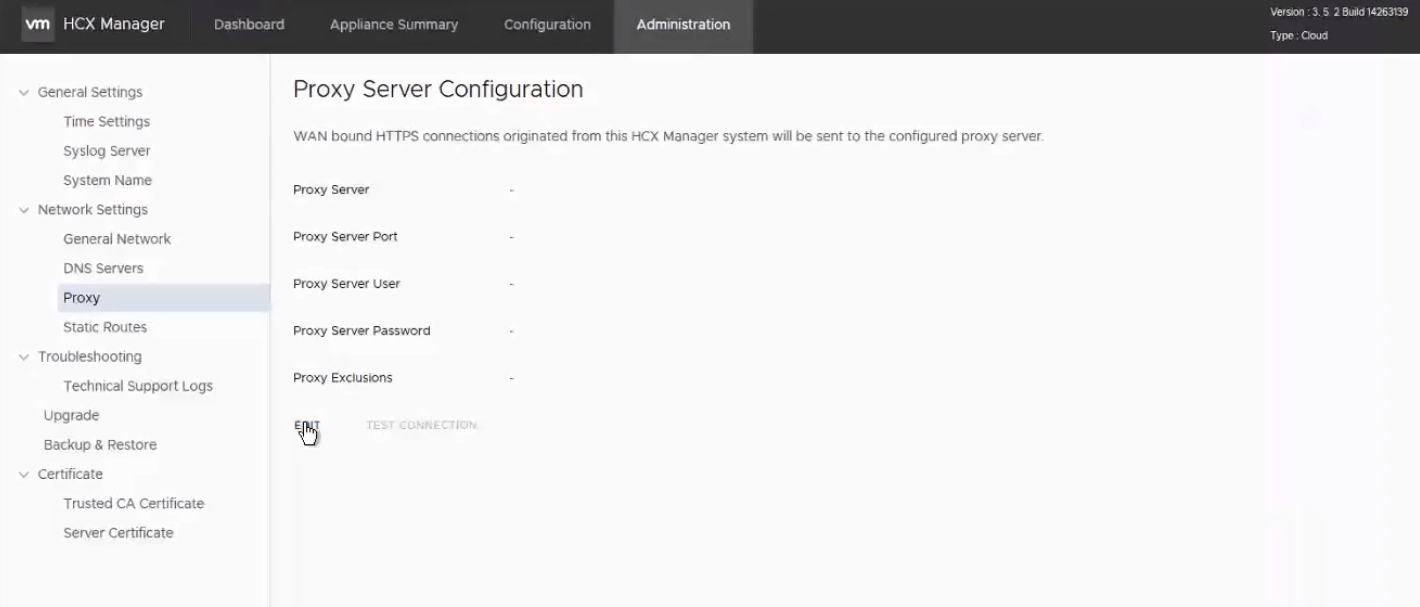Image resolution: width=1420 pixels, height=607 pixels.
Task: Select the Administration tab
Action: point(683,25)
